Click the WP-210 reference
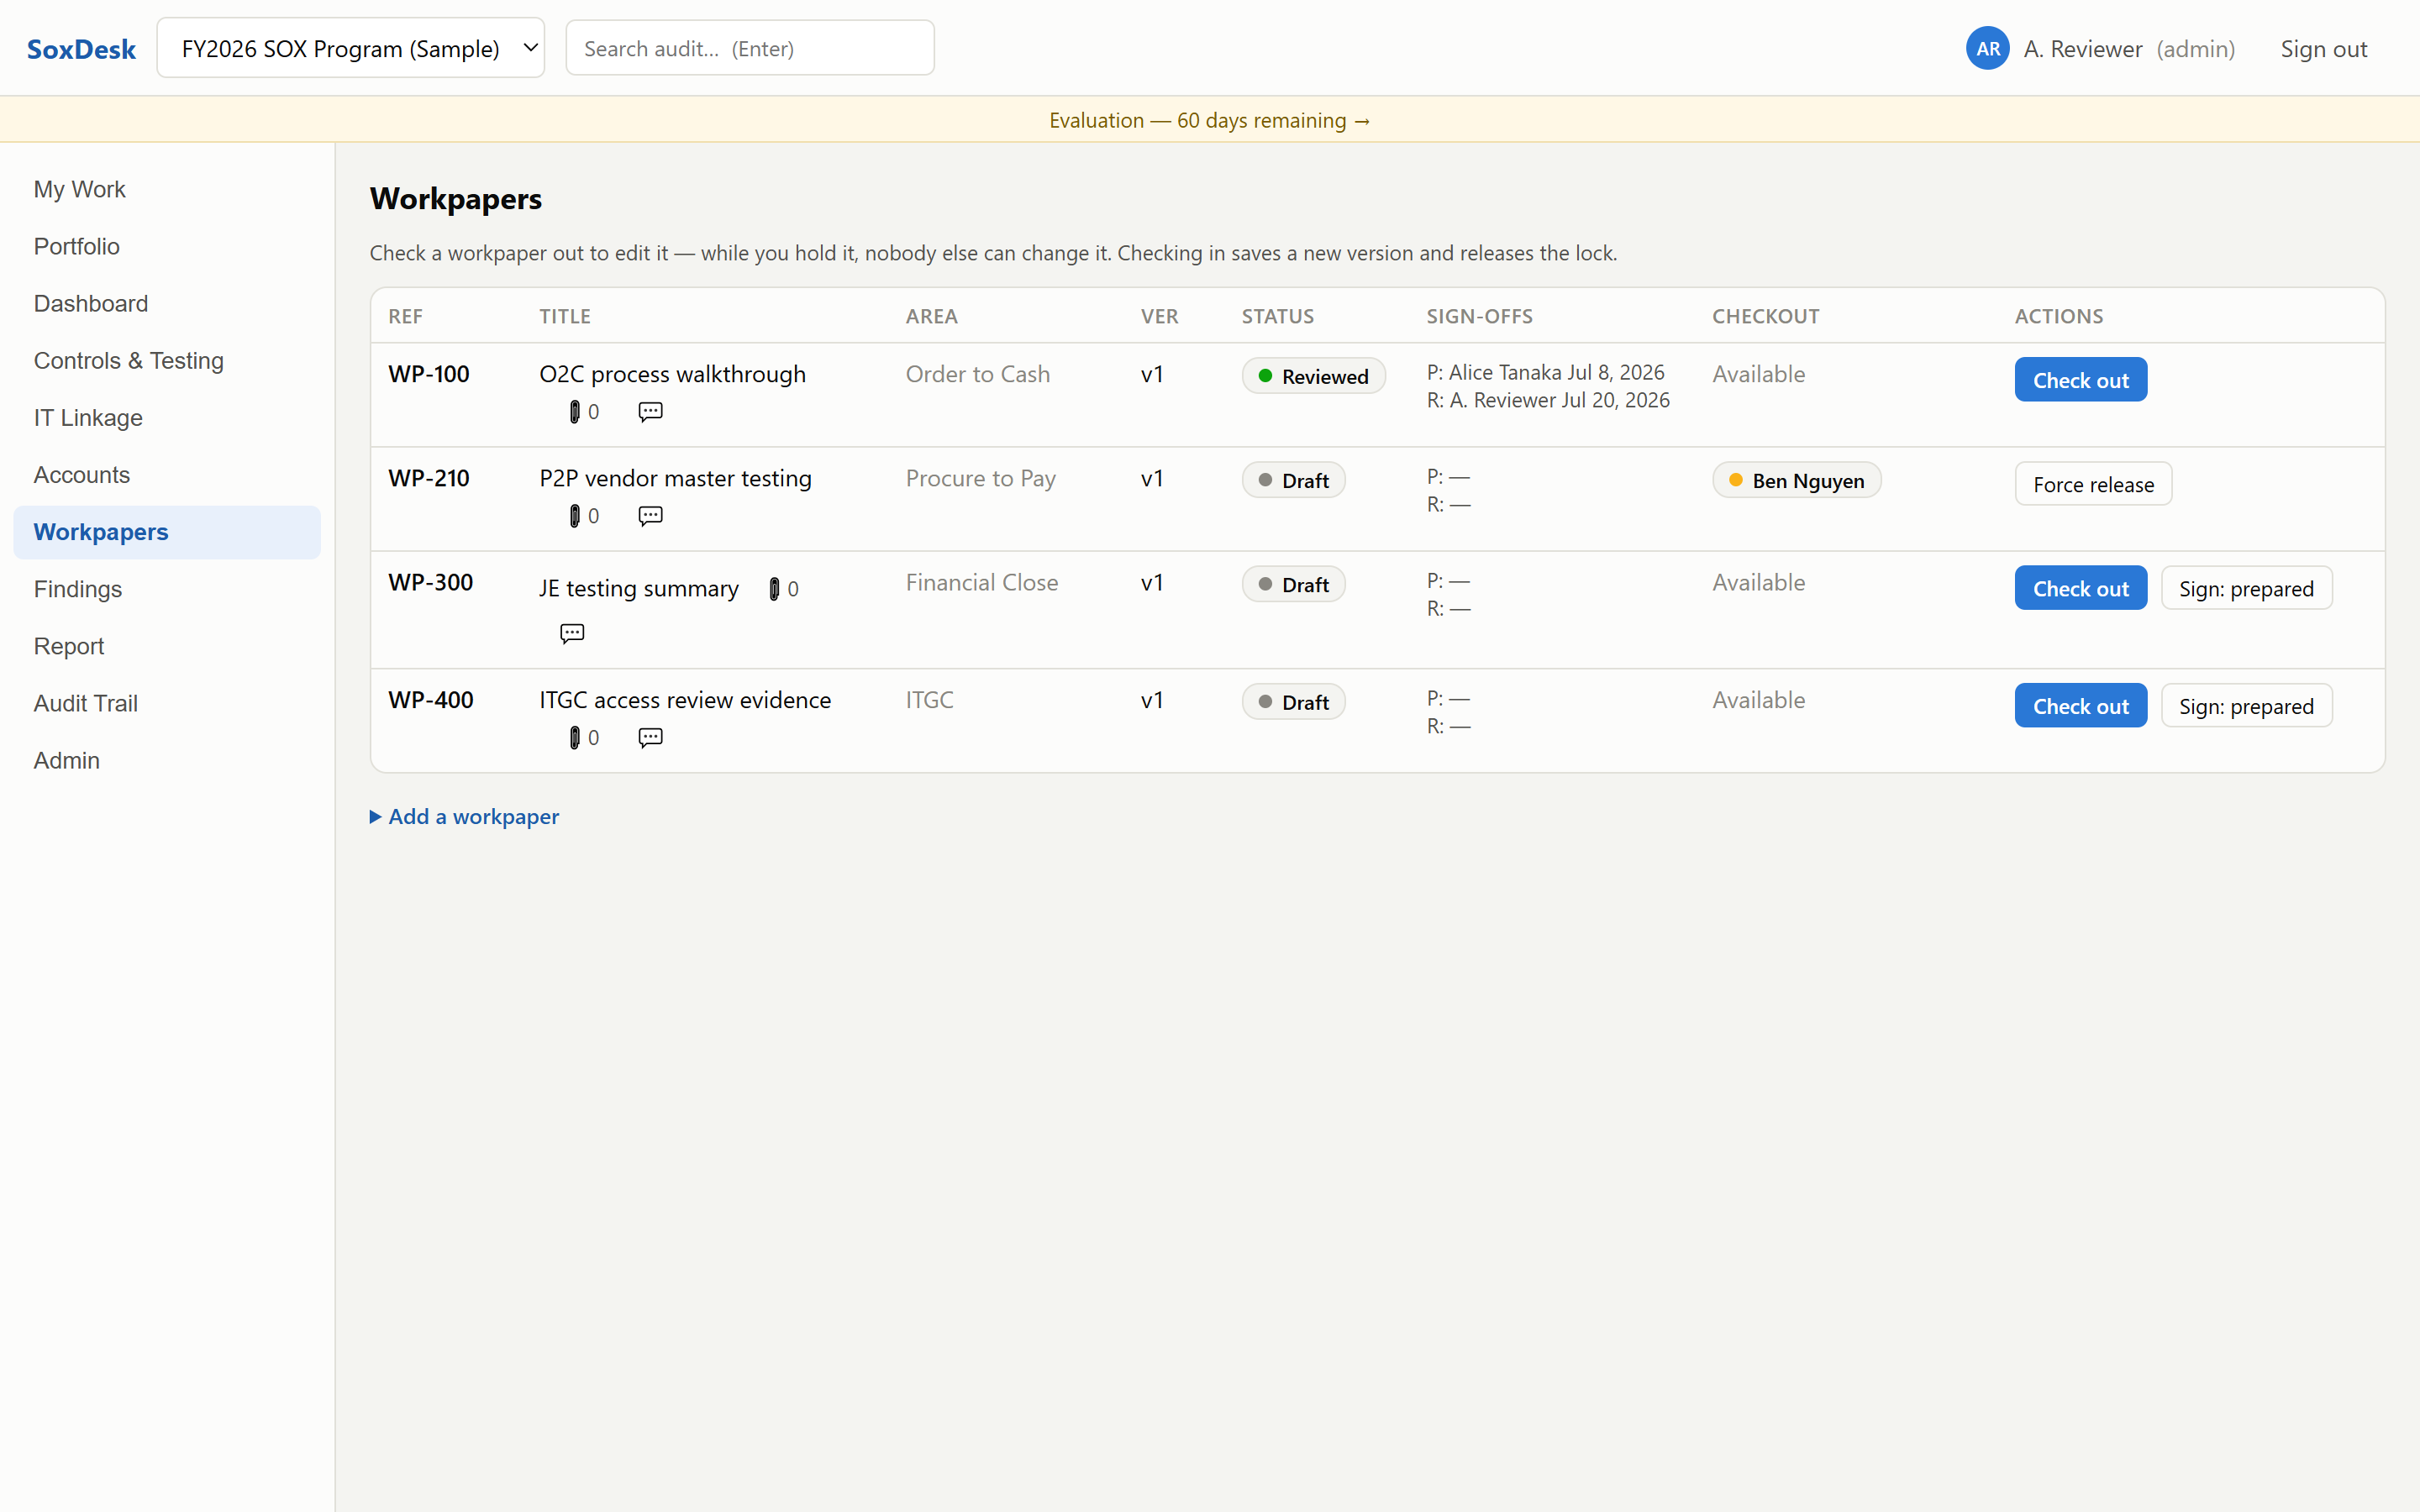This screenshot has width=2420, height=1512. tap(428, 478)
